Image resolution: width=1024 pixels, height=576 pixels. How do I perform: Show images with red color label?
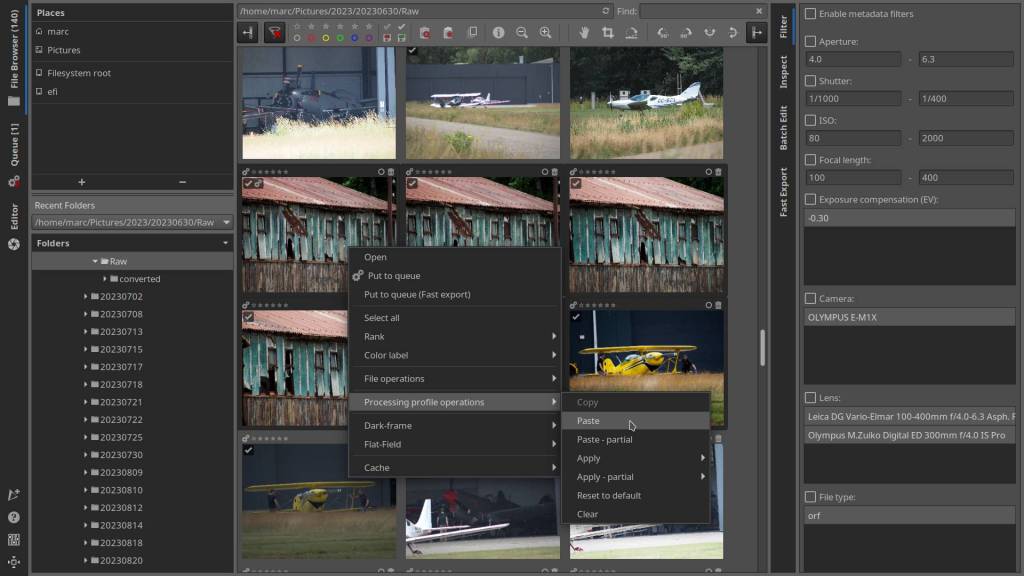tap(312, 39)
